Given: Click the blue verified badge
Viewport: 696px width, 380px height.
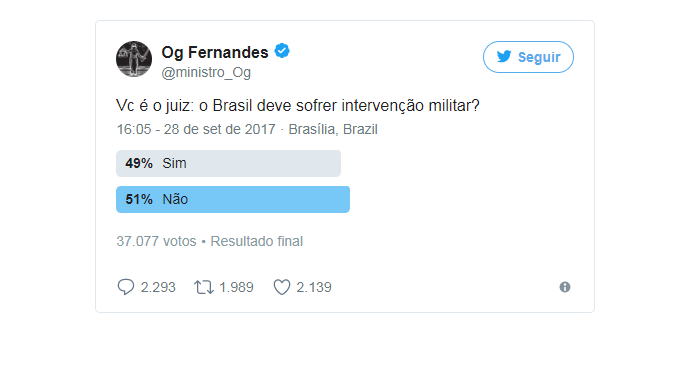Looking at the screenshot, I should (x=282, y=51).
